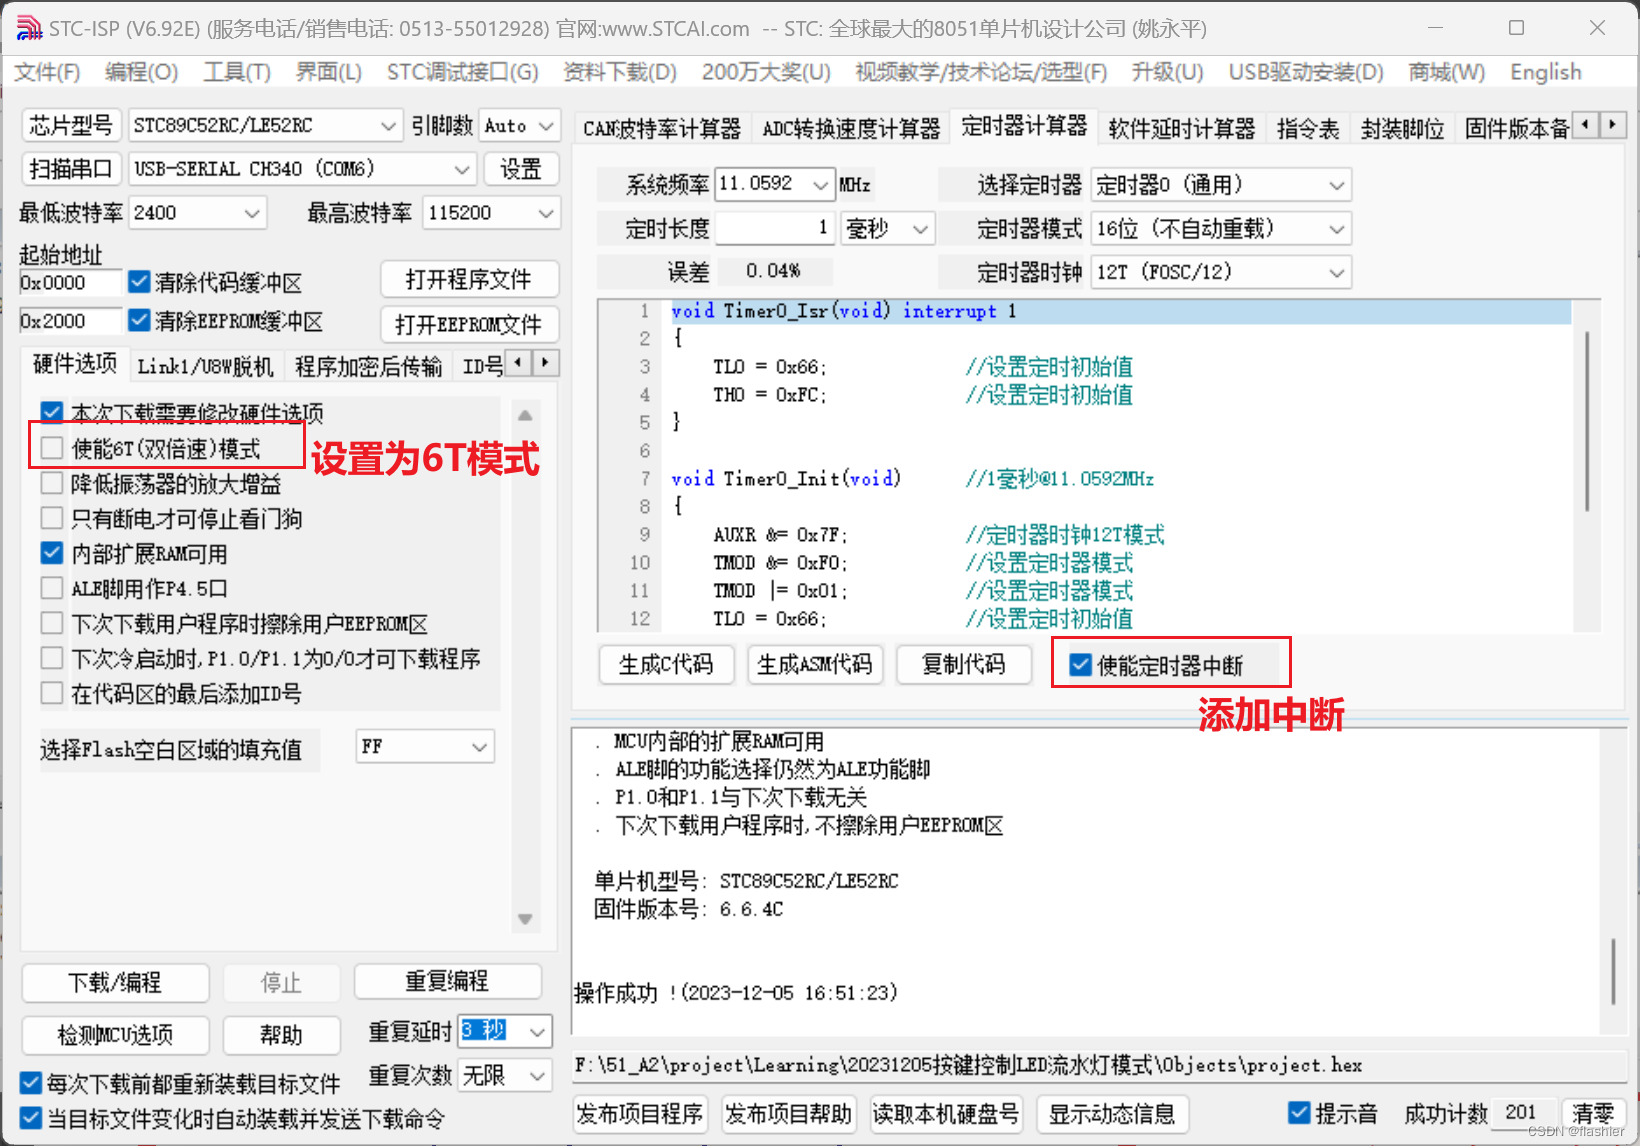The width and height of the screenshot is (1640, 1146).
Task: Toggle 提示音 checkbox
Action: point(1299,1112)
